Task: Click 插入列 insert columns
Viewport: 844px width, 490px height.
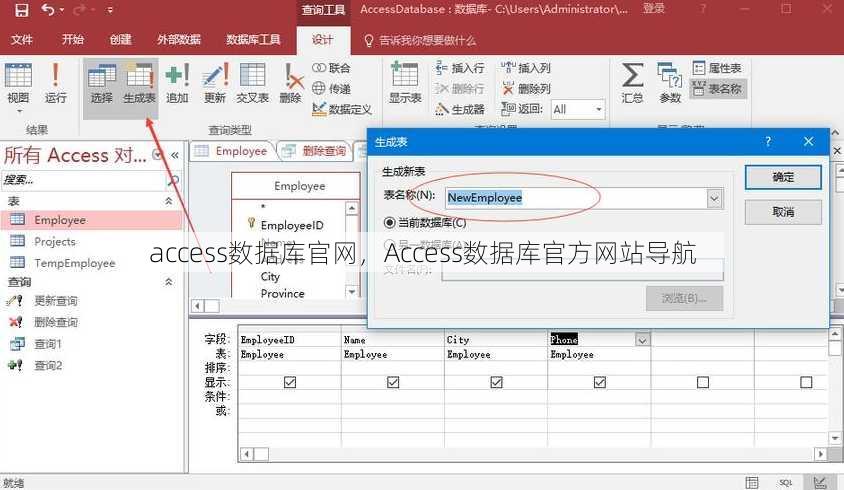Action: click(526, 68)
